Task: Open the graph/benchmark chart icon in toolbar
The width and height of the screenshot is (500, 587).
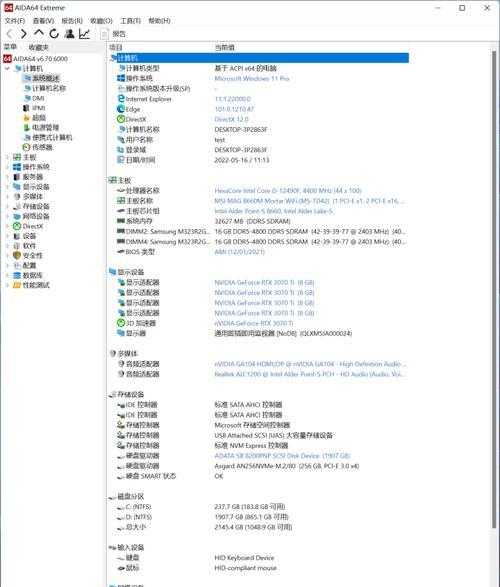Action: click(x=84, y=34)
